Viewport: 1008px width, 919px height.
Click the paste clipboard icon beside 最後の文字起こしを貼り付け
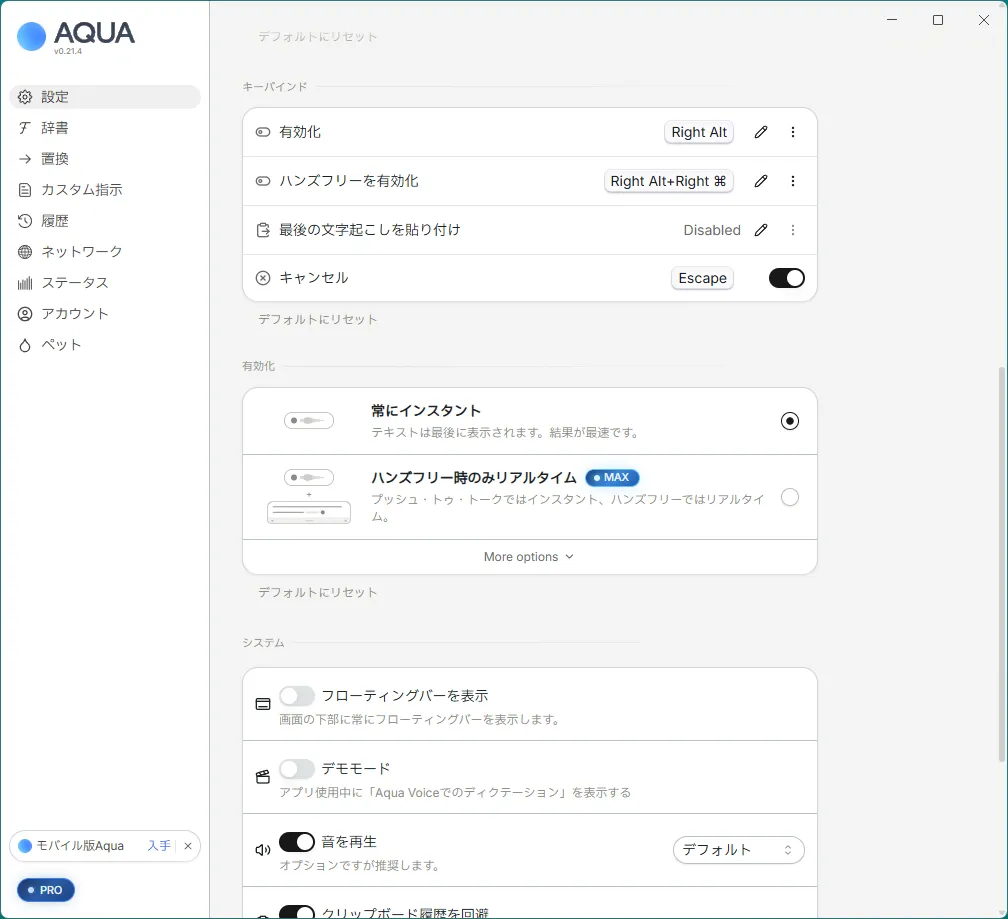263,230
